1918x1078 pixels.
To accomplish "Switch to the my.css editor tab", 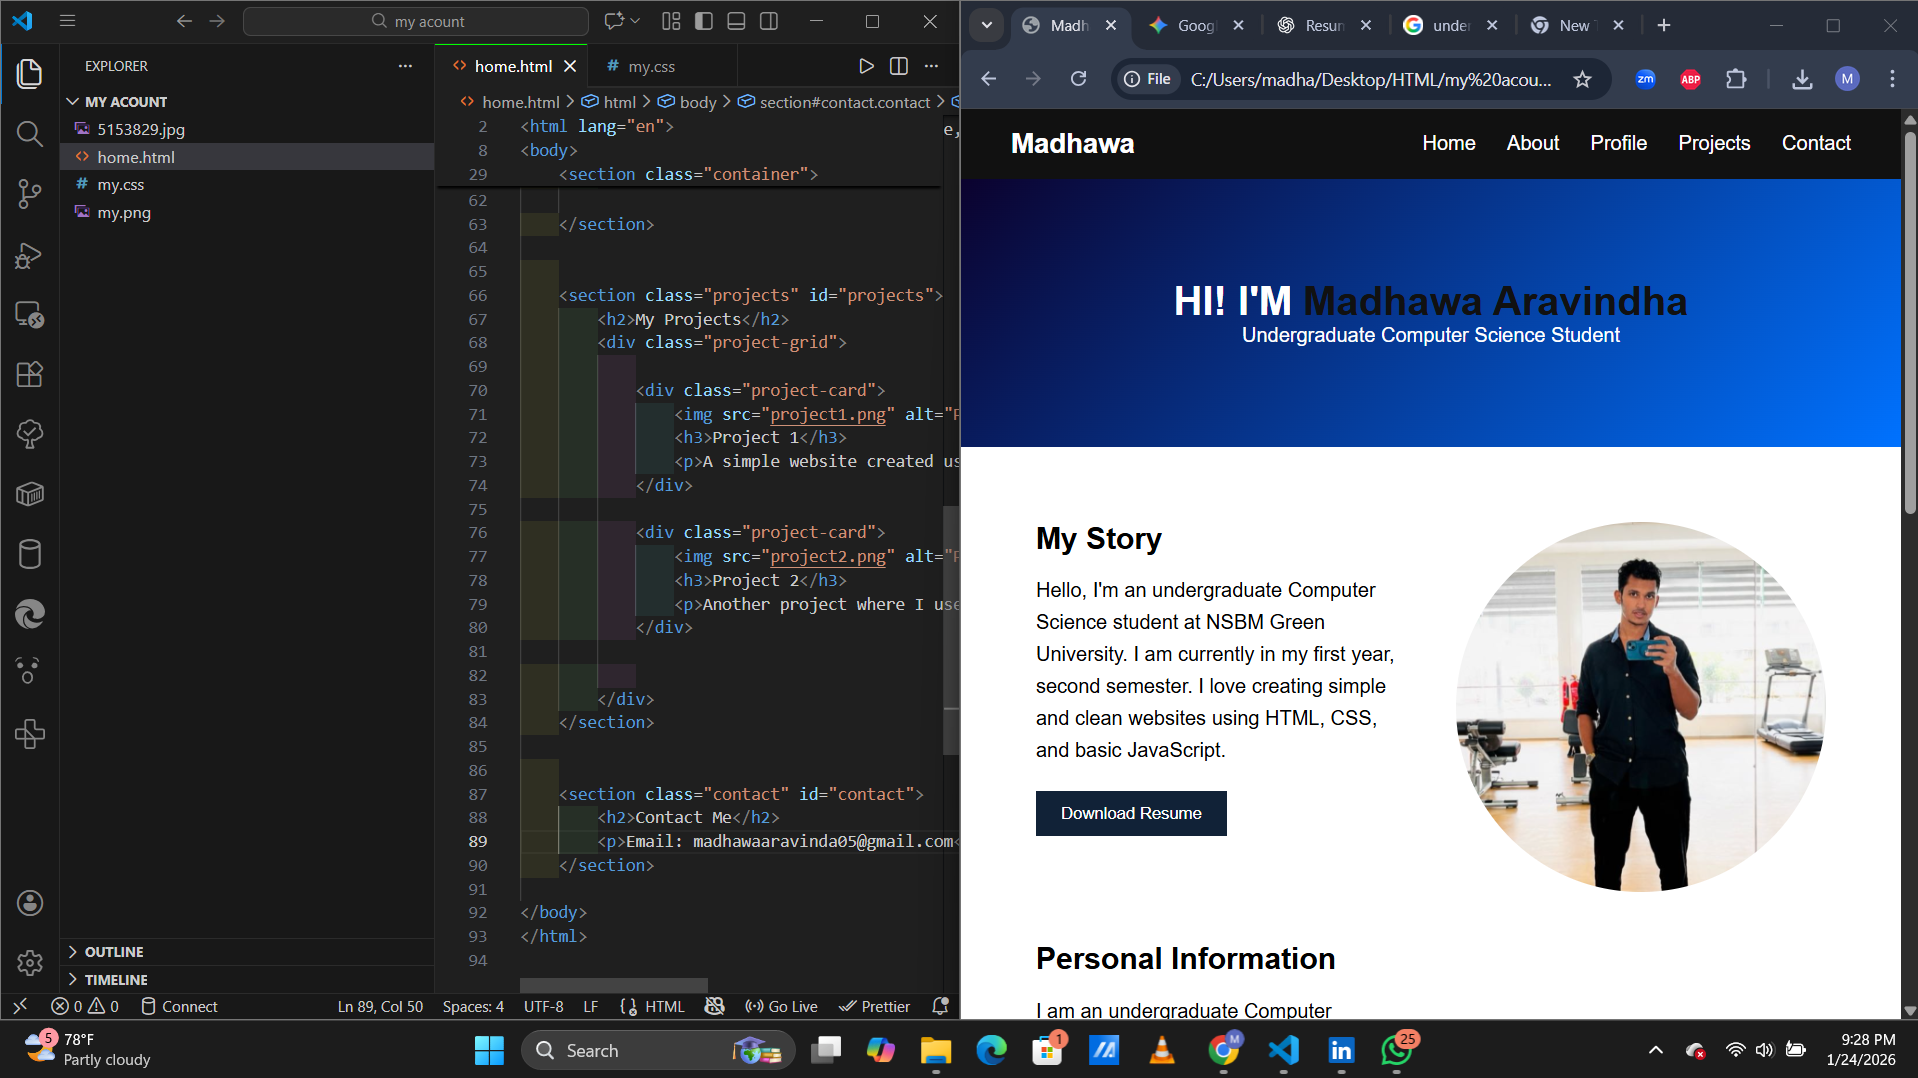I will click(x=651, y=66).
